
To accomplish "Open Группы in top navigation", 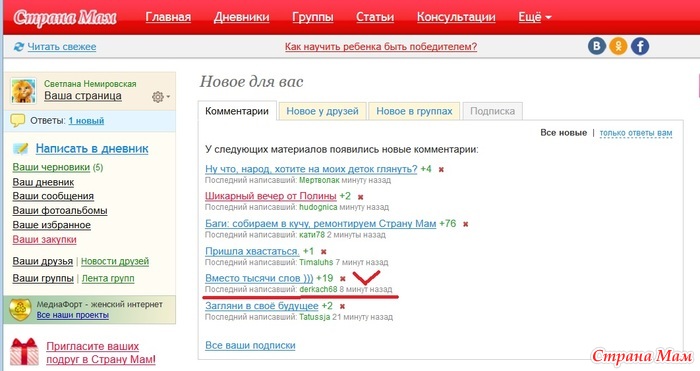I will [x=312, y=17].
